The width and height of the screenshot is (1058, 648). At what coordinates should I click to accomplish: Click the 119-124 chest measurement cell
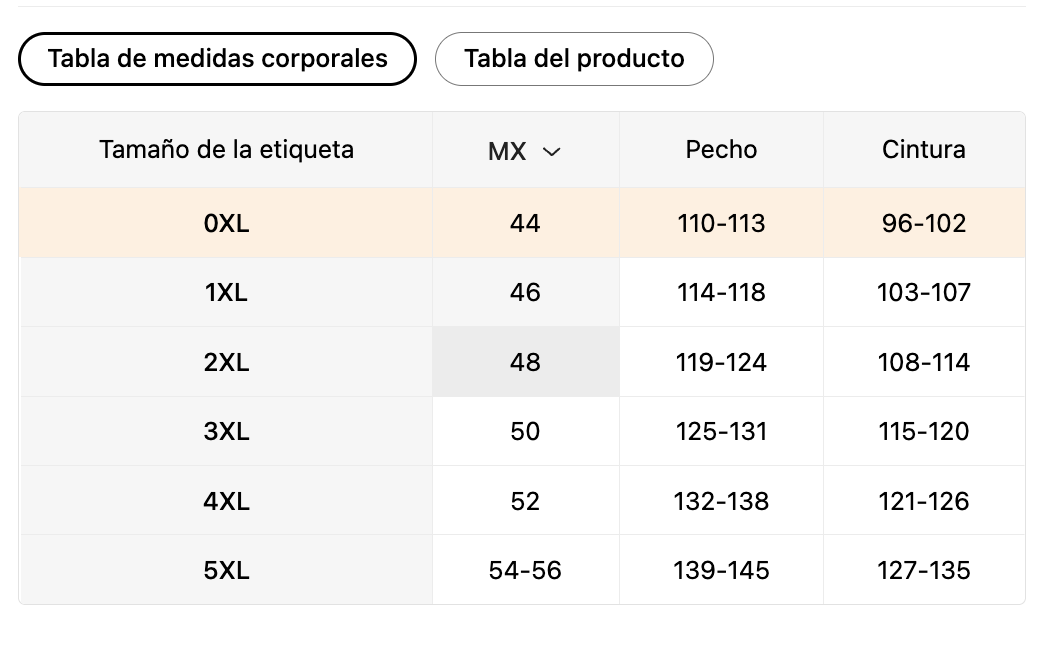pyautogui.click(x=721, y=362)
